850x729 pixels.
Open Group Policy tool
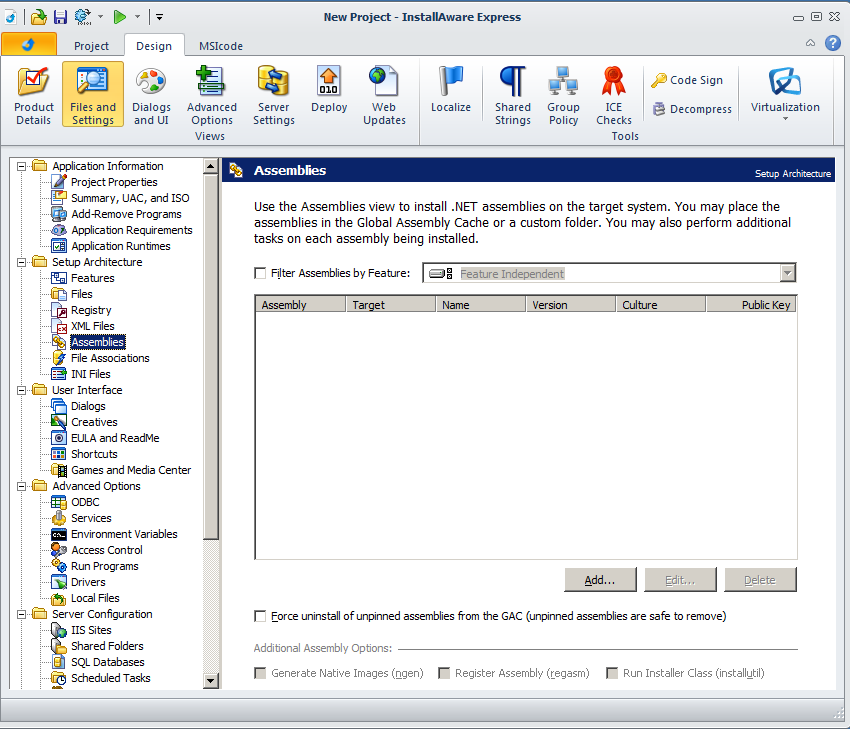pos(563,95)
